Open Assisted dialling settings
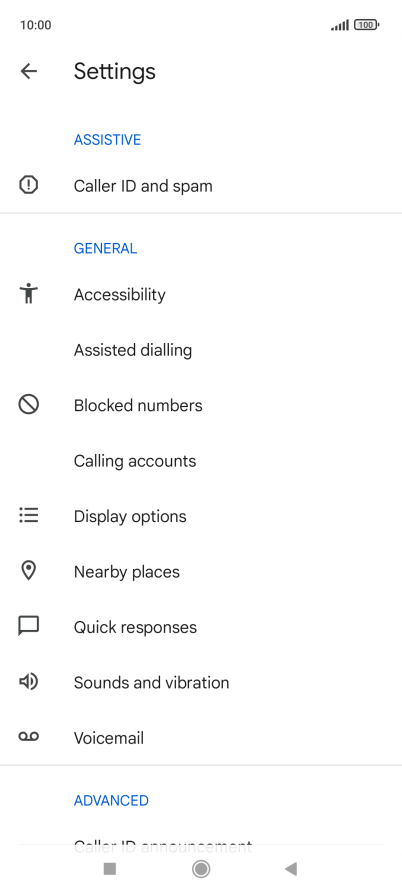402x893 pixels. (201, 350)
